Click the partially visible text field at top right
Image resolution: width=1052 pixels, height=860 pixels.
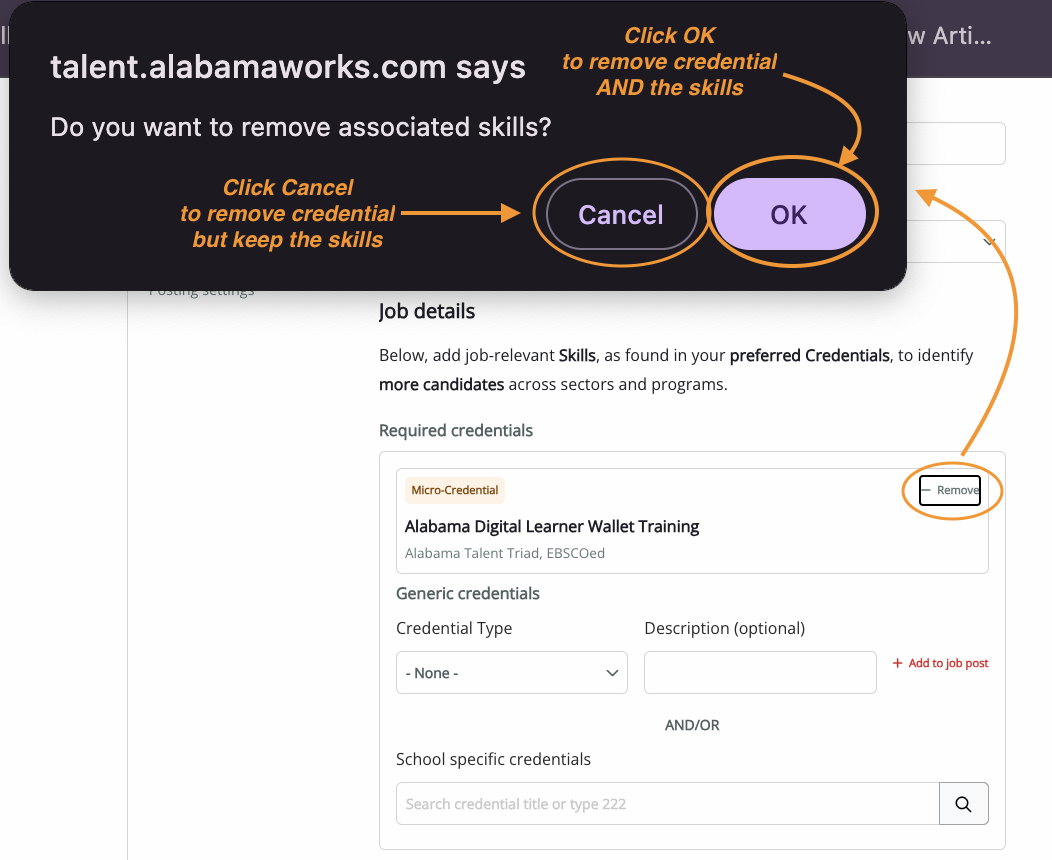[x=956, y=143]
